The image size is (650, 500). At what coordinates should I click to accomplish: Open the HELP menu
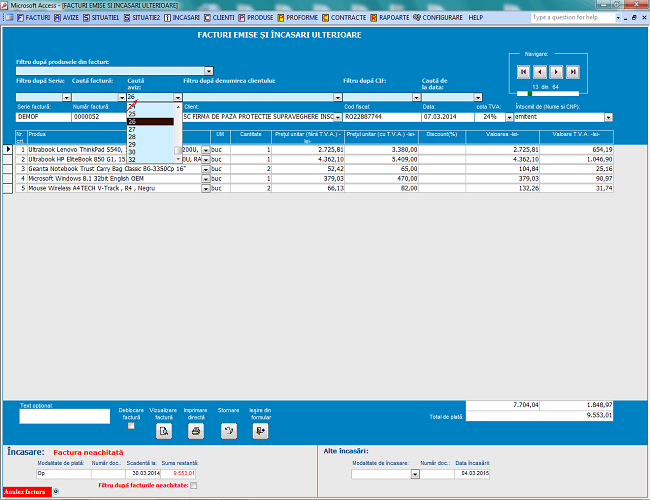tap(475, 18)
